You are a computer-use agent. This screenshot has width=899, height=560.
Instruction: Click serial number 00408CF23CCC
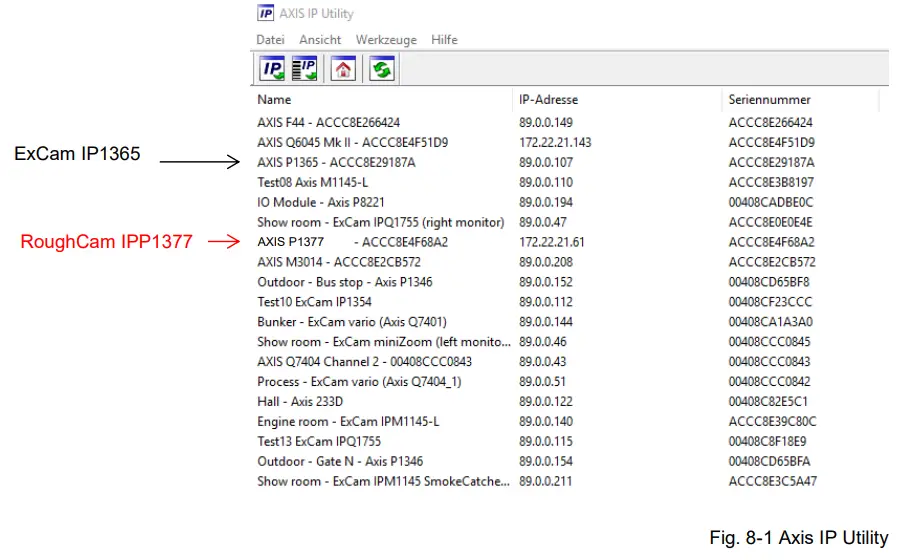(x=771, y=302)
